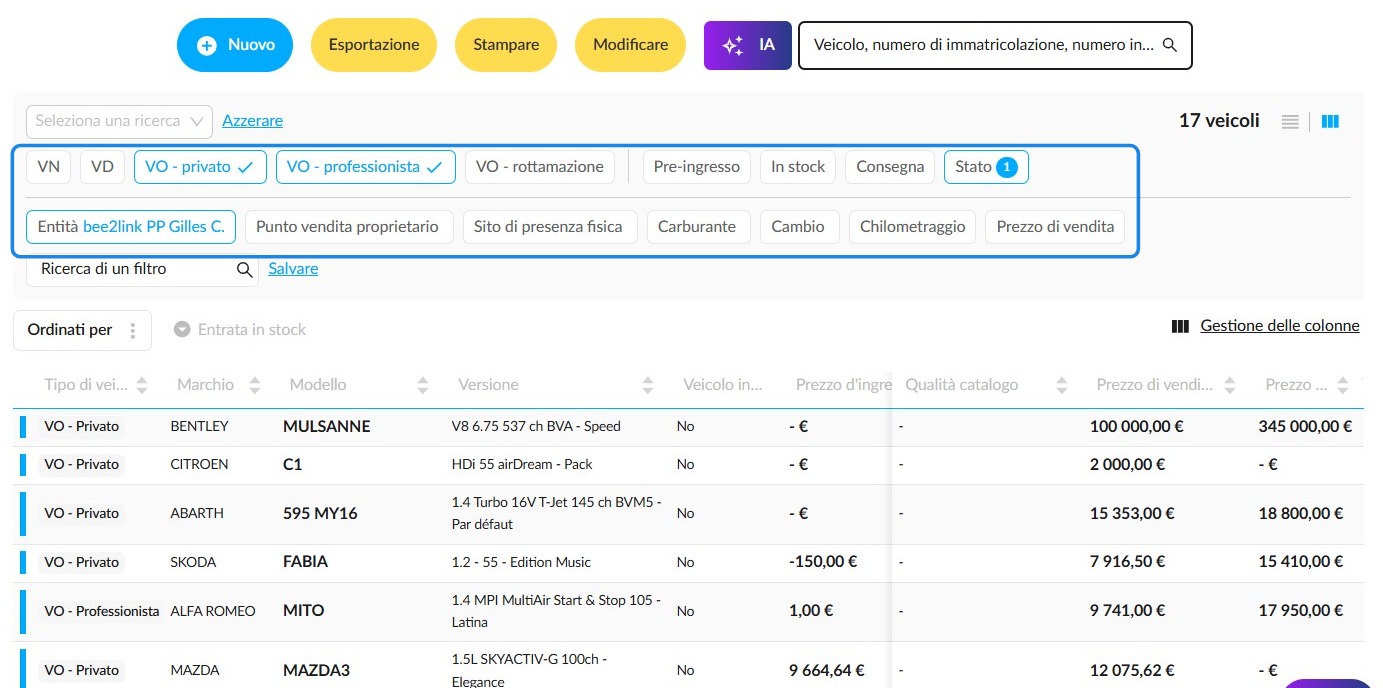Select the Pre-ingresso filter tab

697,167
